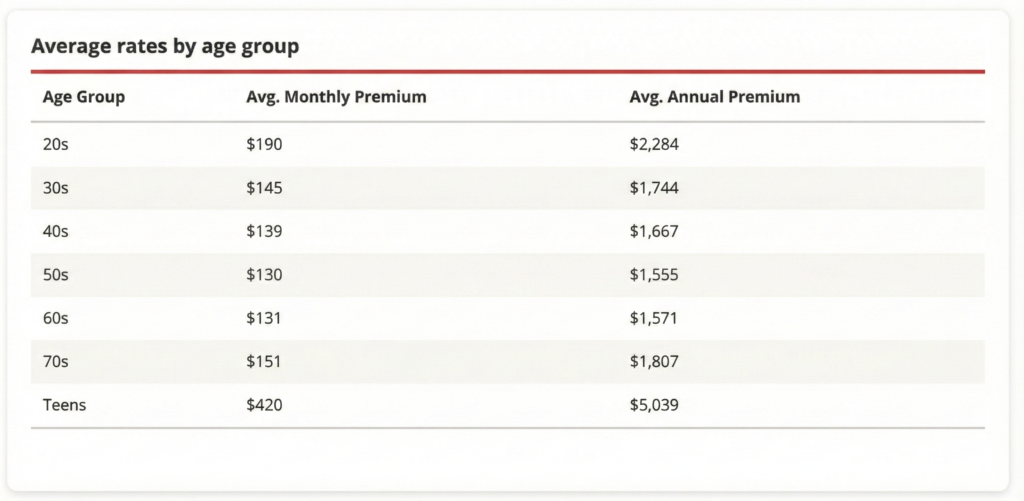This screenshot has height=501, width=1024.
Task: Select the 50s age group row label
Action: click(x=56, y=275)
